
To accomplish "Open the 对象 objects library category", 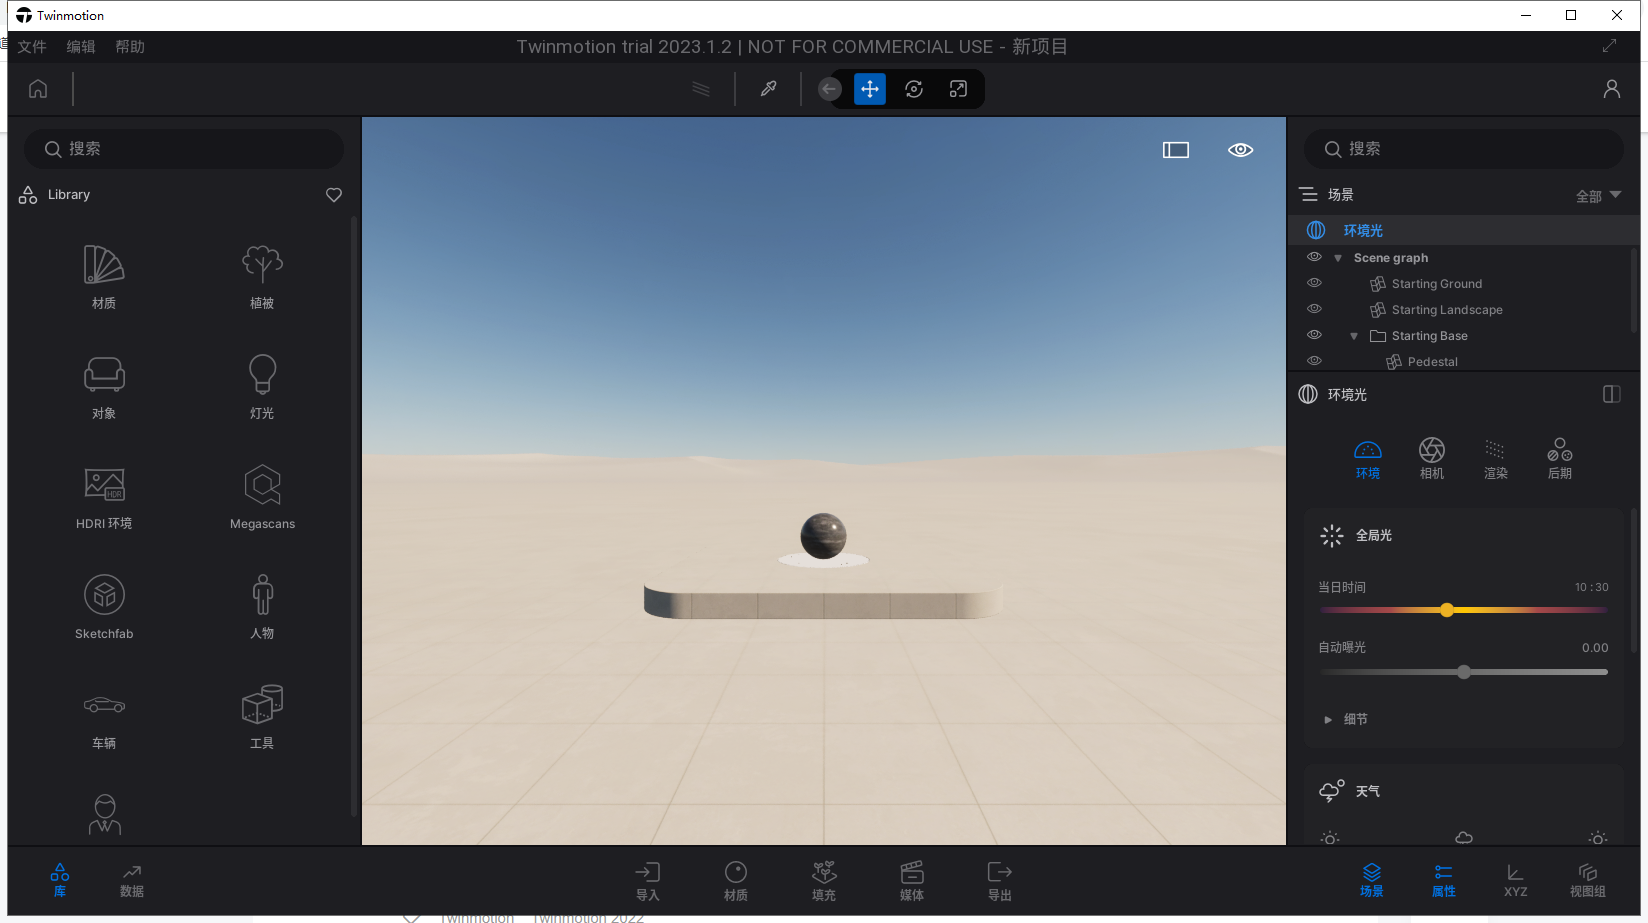I will (104, 386).
